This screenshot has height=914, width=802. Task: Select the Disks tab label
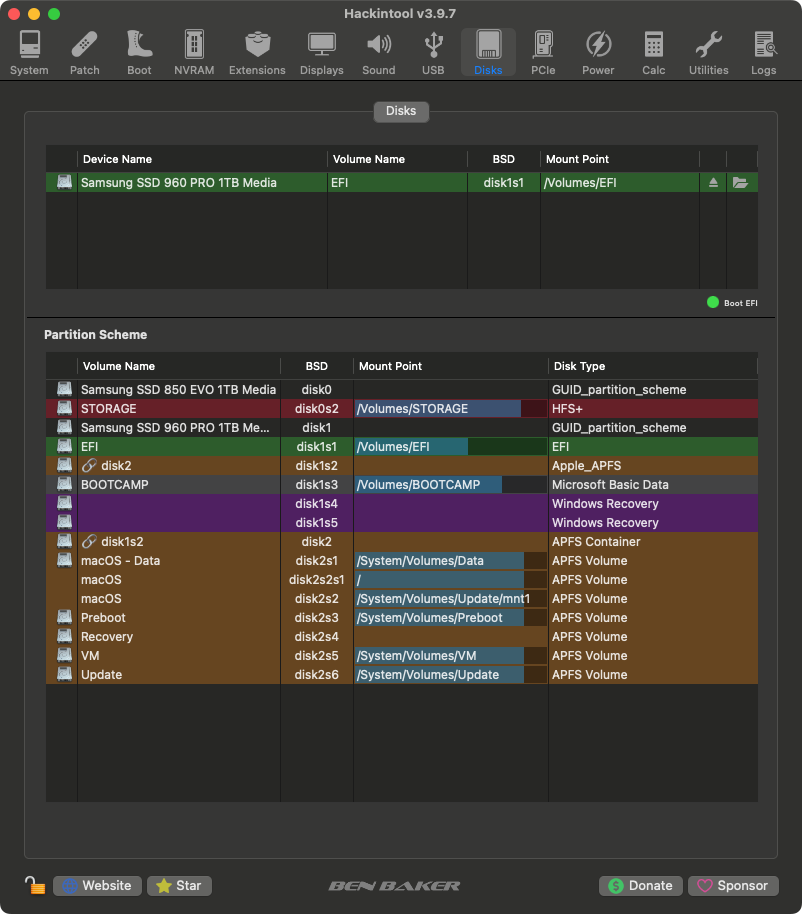point(401,111)
